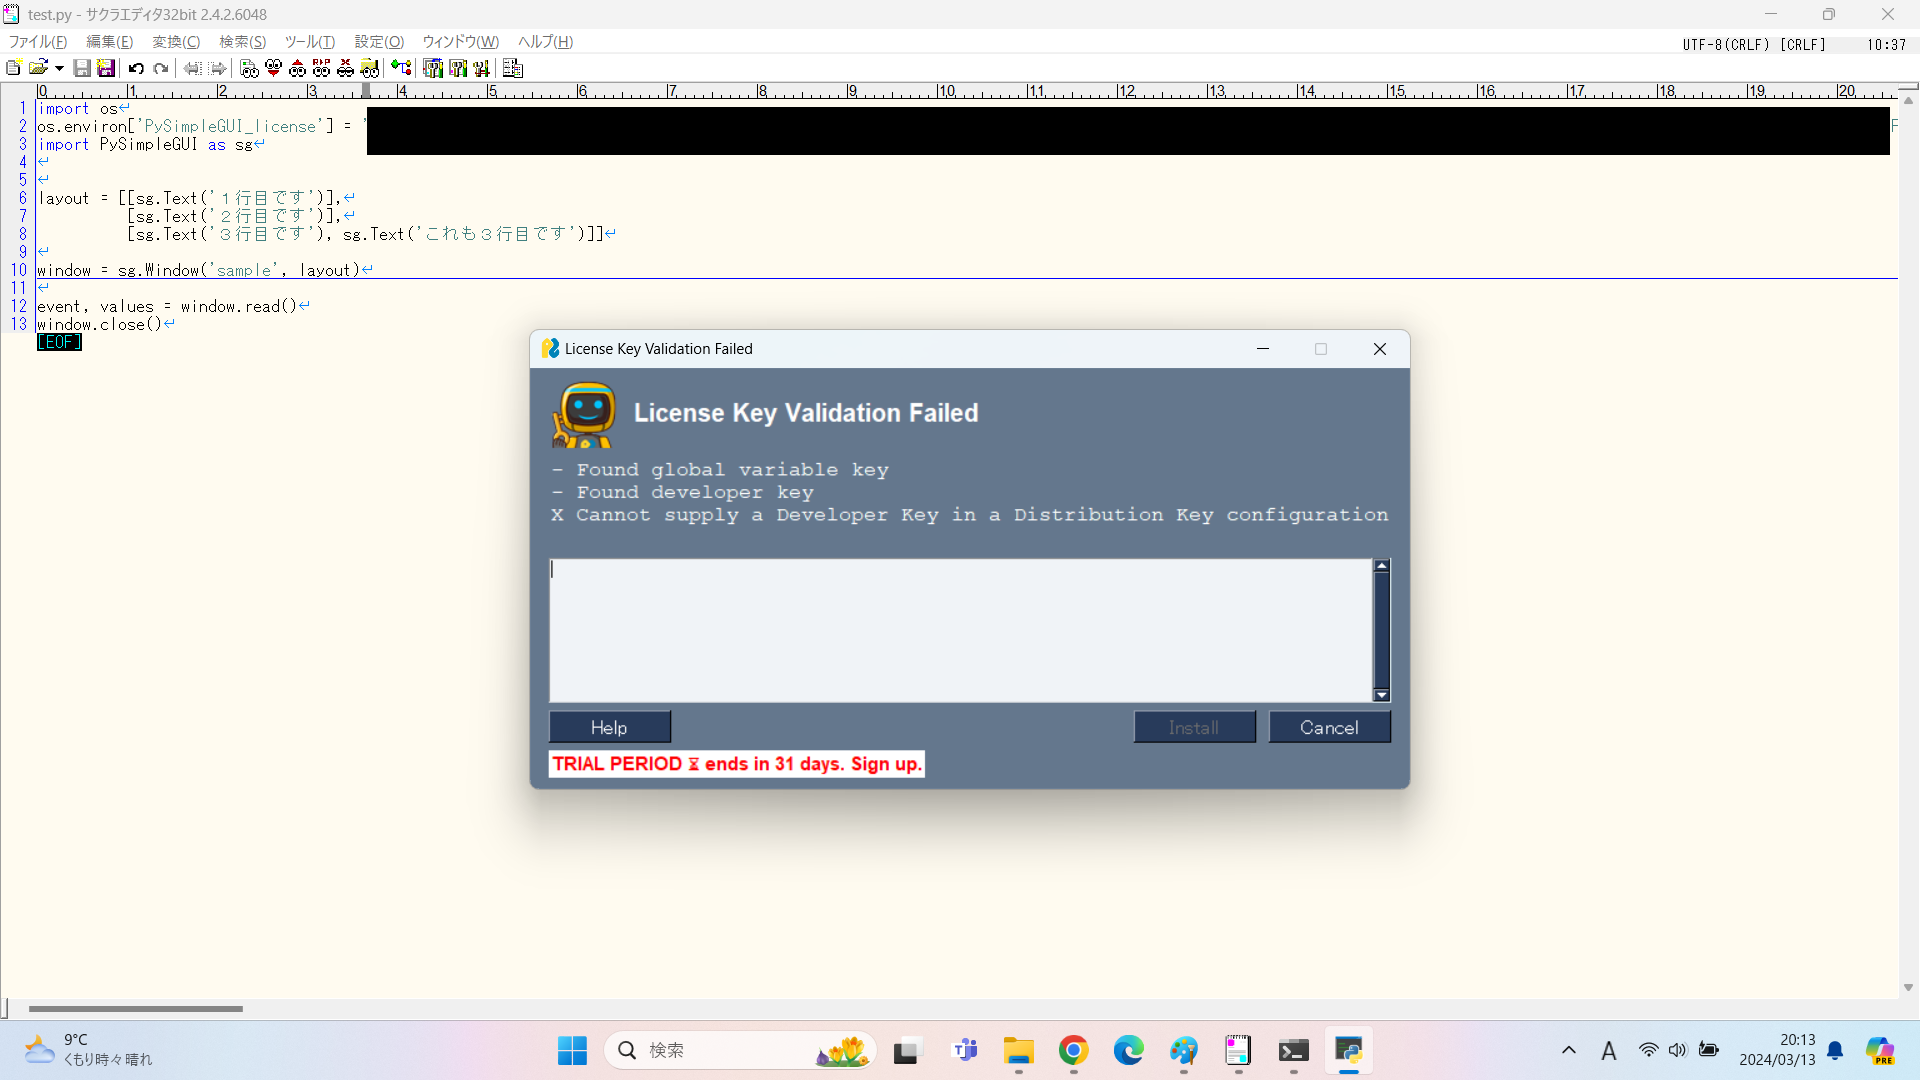The image size is (1920, 1080).
Task: Open the search dialog from the toolbar
Action: pyautogui.click(x=249, y=68)
